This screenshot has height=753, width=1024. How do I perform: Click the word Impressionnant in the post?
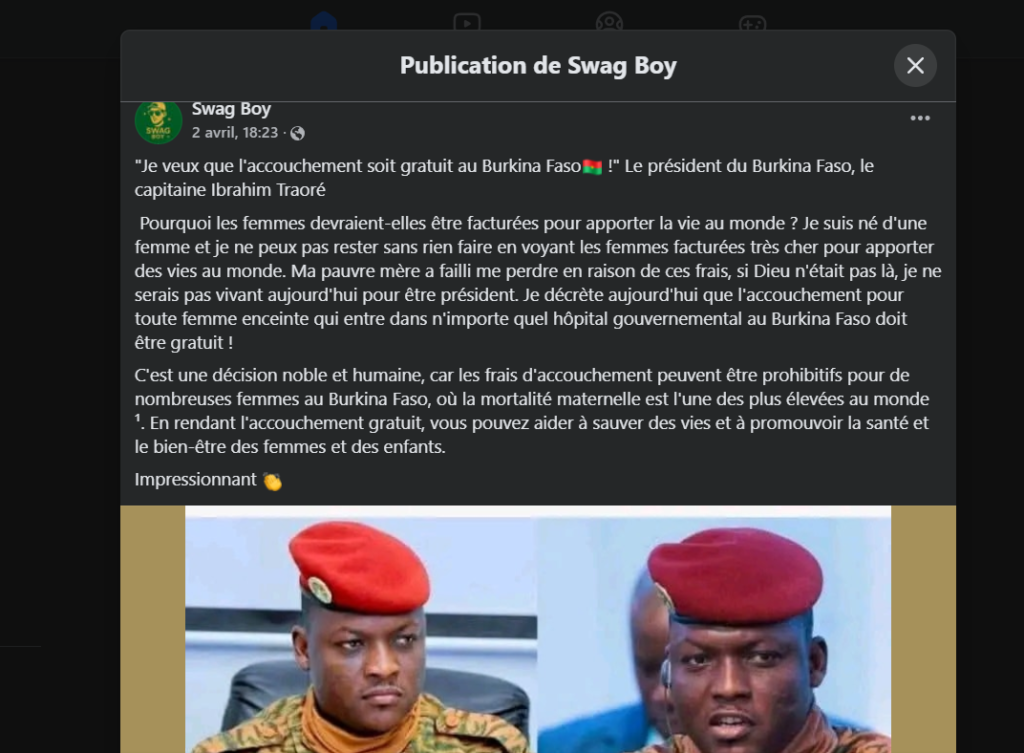tap(195, 480)
